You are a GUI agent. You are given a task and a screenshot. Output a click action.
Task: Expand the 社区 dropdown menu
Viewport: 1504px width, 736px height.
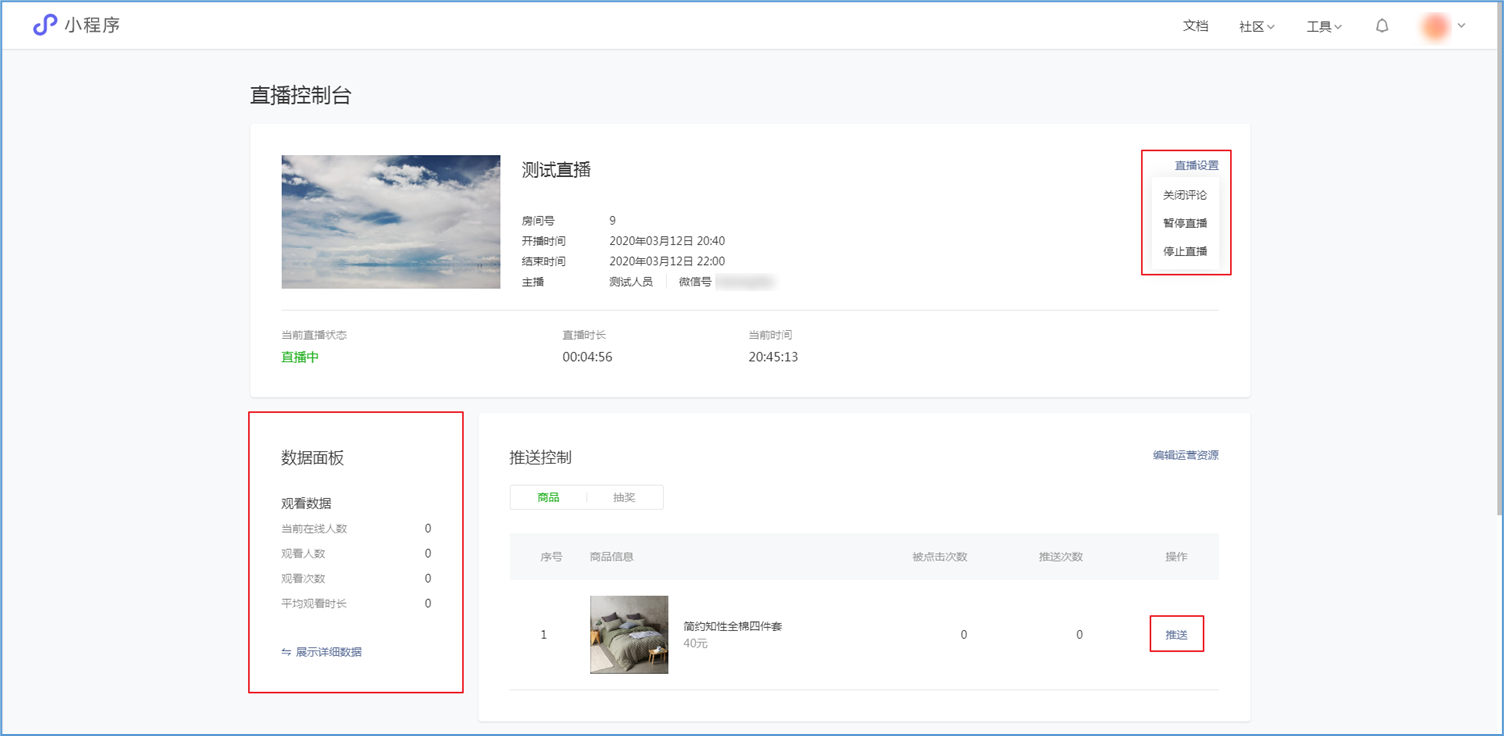1257,27
